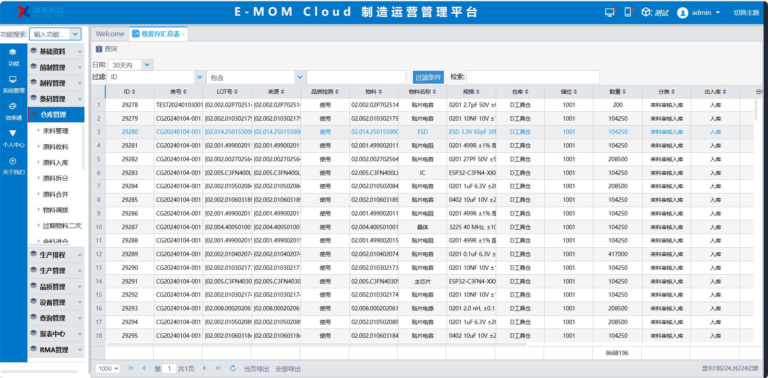The width and height of the screenshot is (768, 378).
Task: Click the cell with ID 29278
Action: (x=130, y=105)
